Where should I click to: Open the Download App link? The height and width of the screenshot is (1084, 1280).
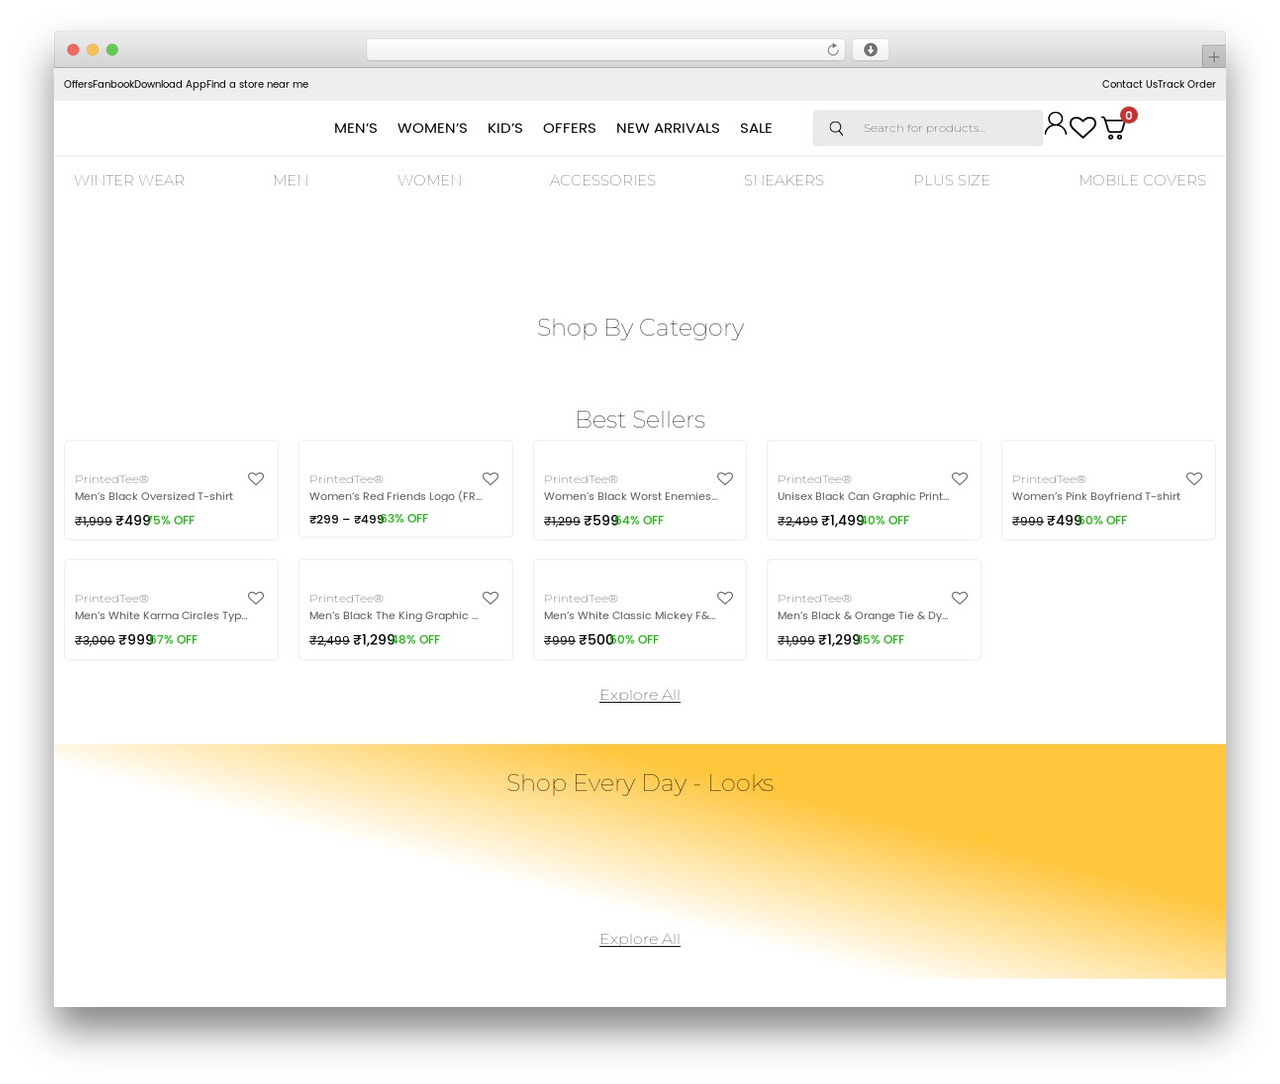[170, 84]
